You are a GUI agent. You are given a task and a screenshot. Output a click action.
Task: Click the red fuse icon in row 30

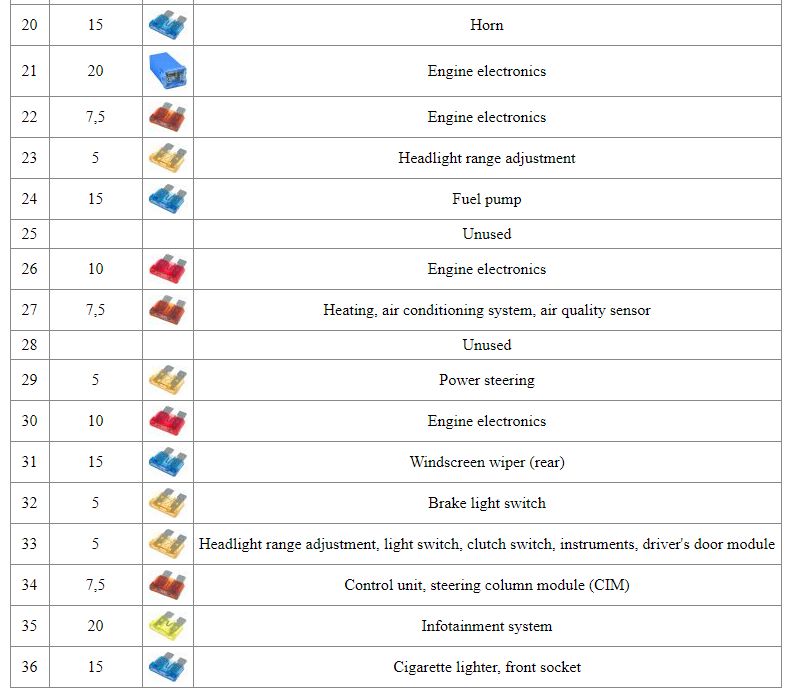167,421
